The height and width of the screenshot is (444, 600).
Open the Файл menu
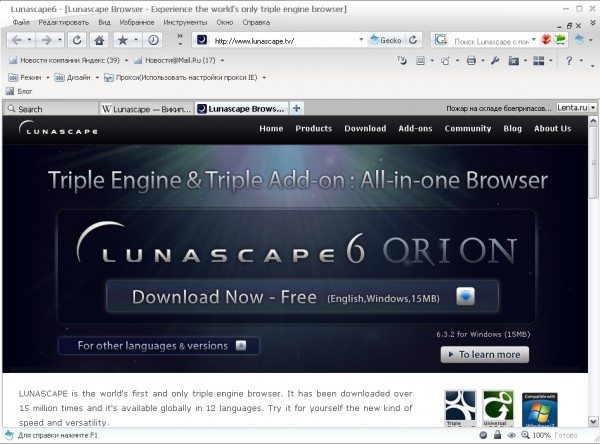(21, 23)
